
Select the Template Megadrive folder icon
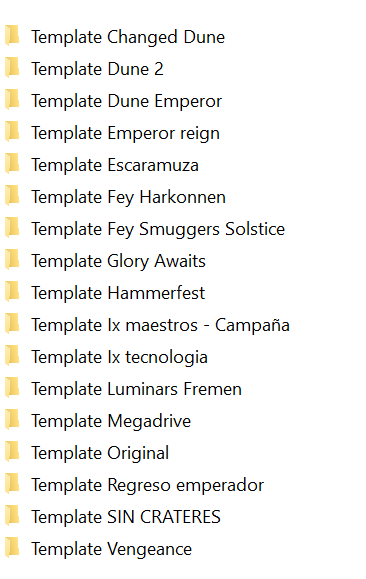(12, 420)
